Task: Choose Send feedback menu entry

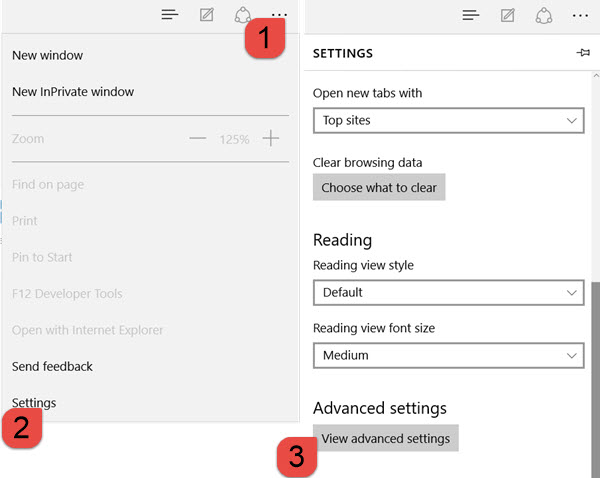Action: click(52, 367)
